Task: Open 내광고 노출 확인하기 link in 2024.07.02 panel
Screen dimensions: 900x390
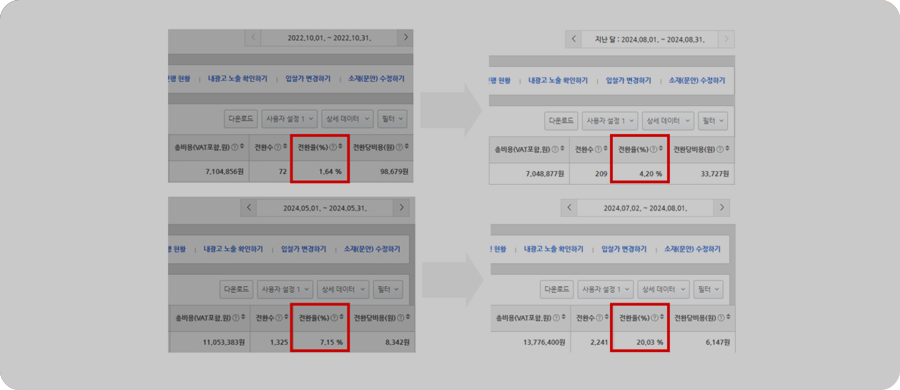Action: (x=554, y=249)
